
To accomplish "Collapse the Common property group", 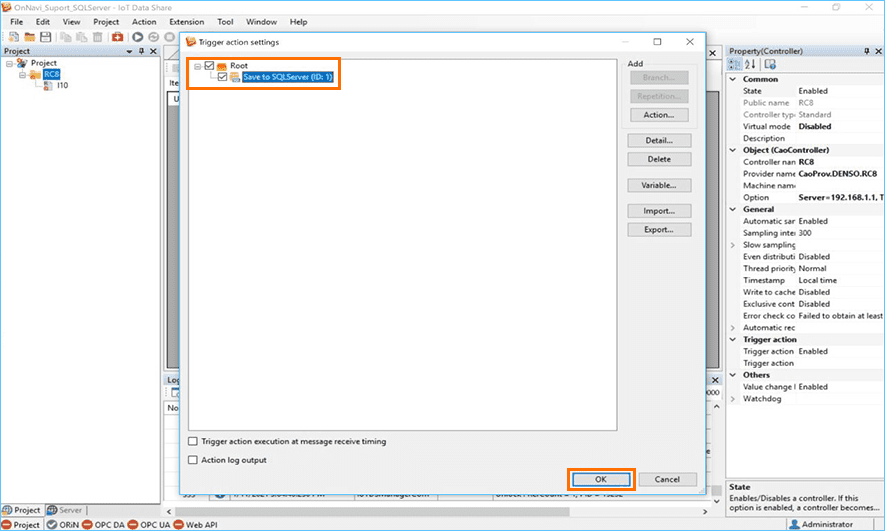I will pyautogui.click(x=733, y=79).
